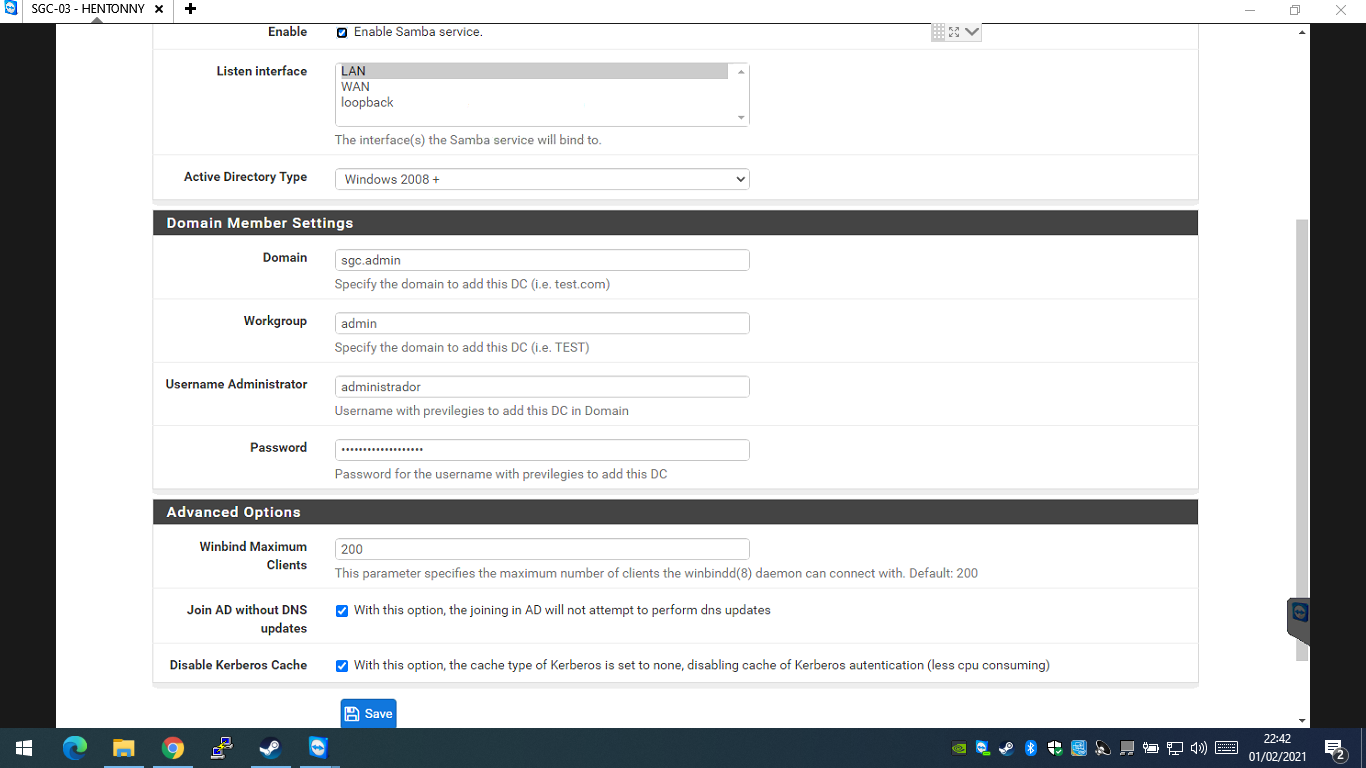Click the Domain input field
This screenshot has width=1366, height=768.
[542, 260]
